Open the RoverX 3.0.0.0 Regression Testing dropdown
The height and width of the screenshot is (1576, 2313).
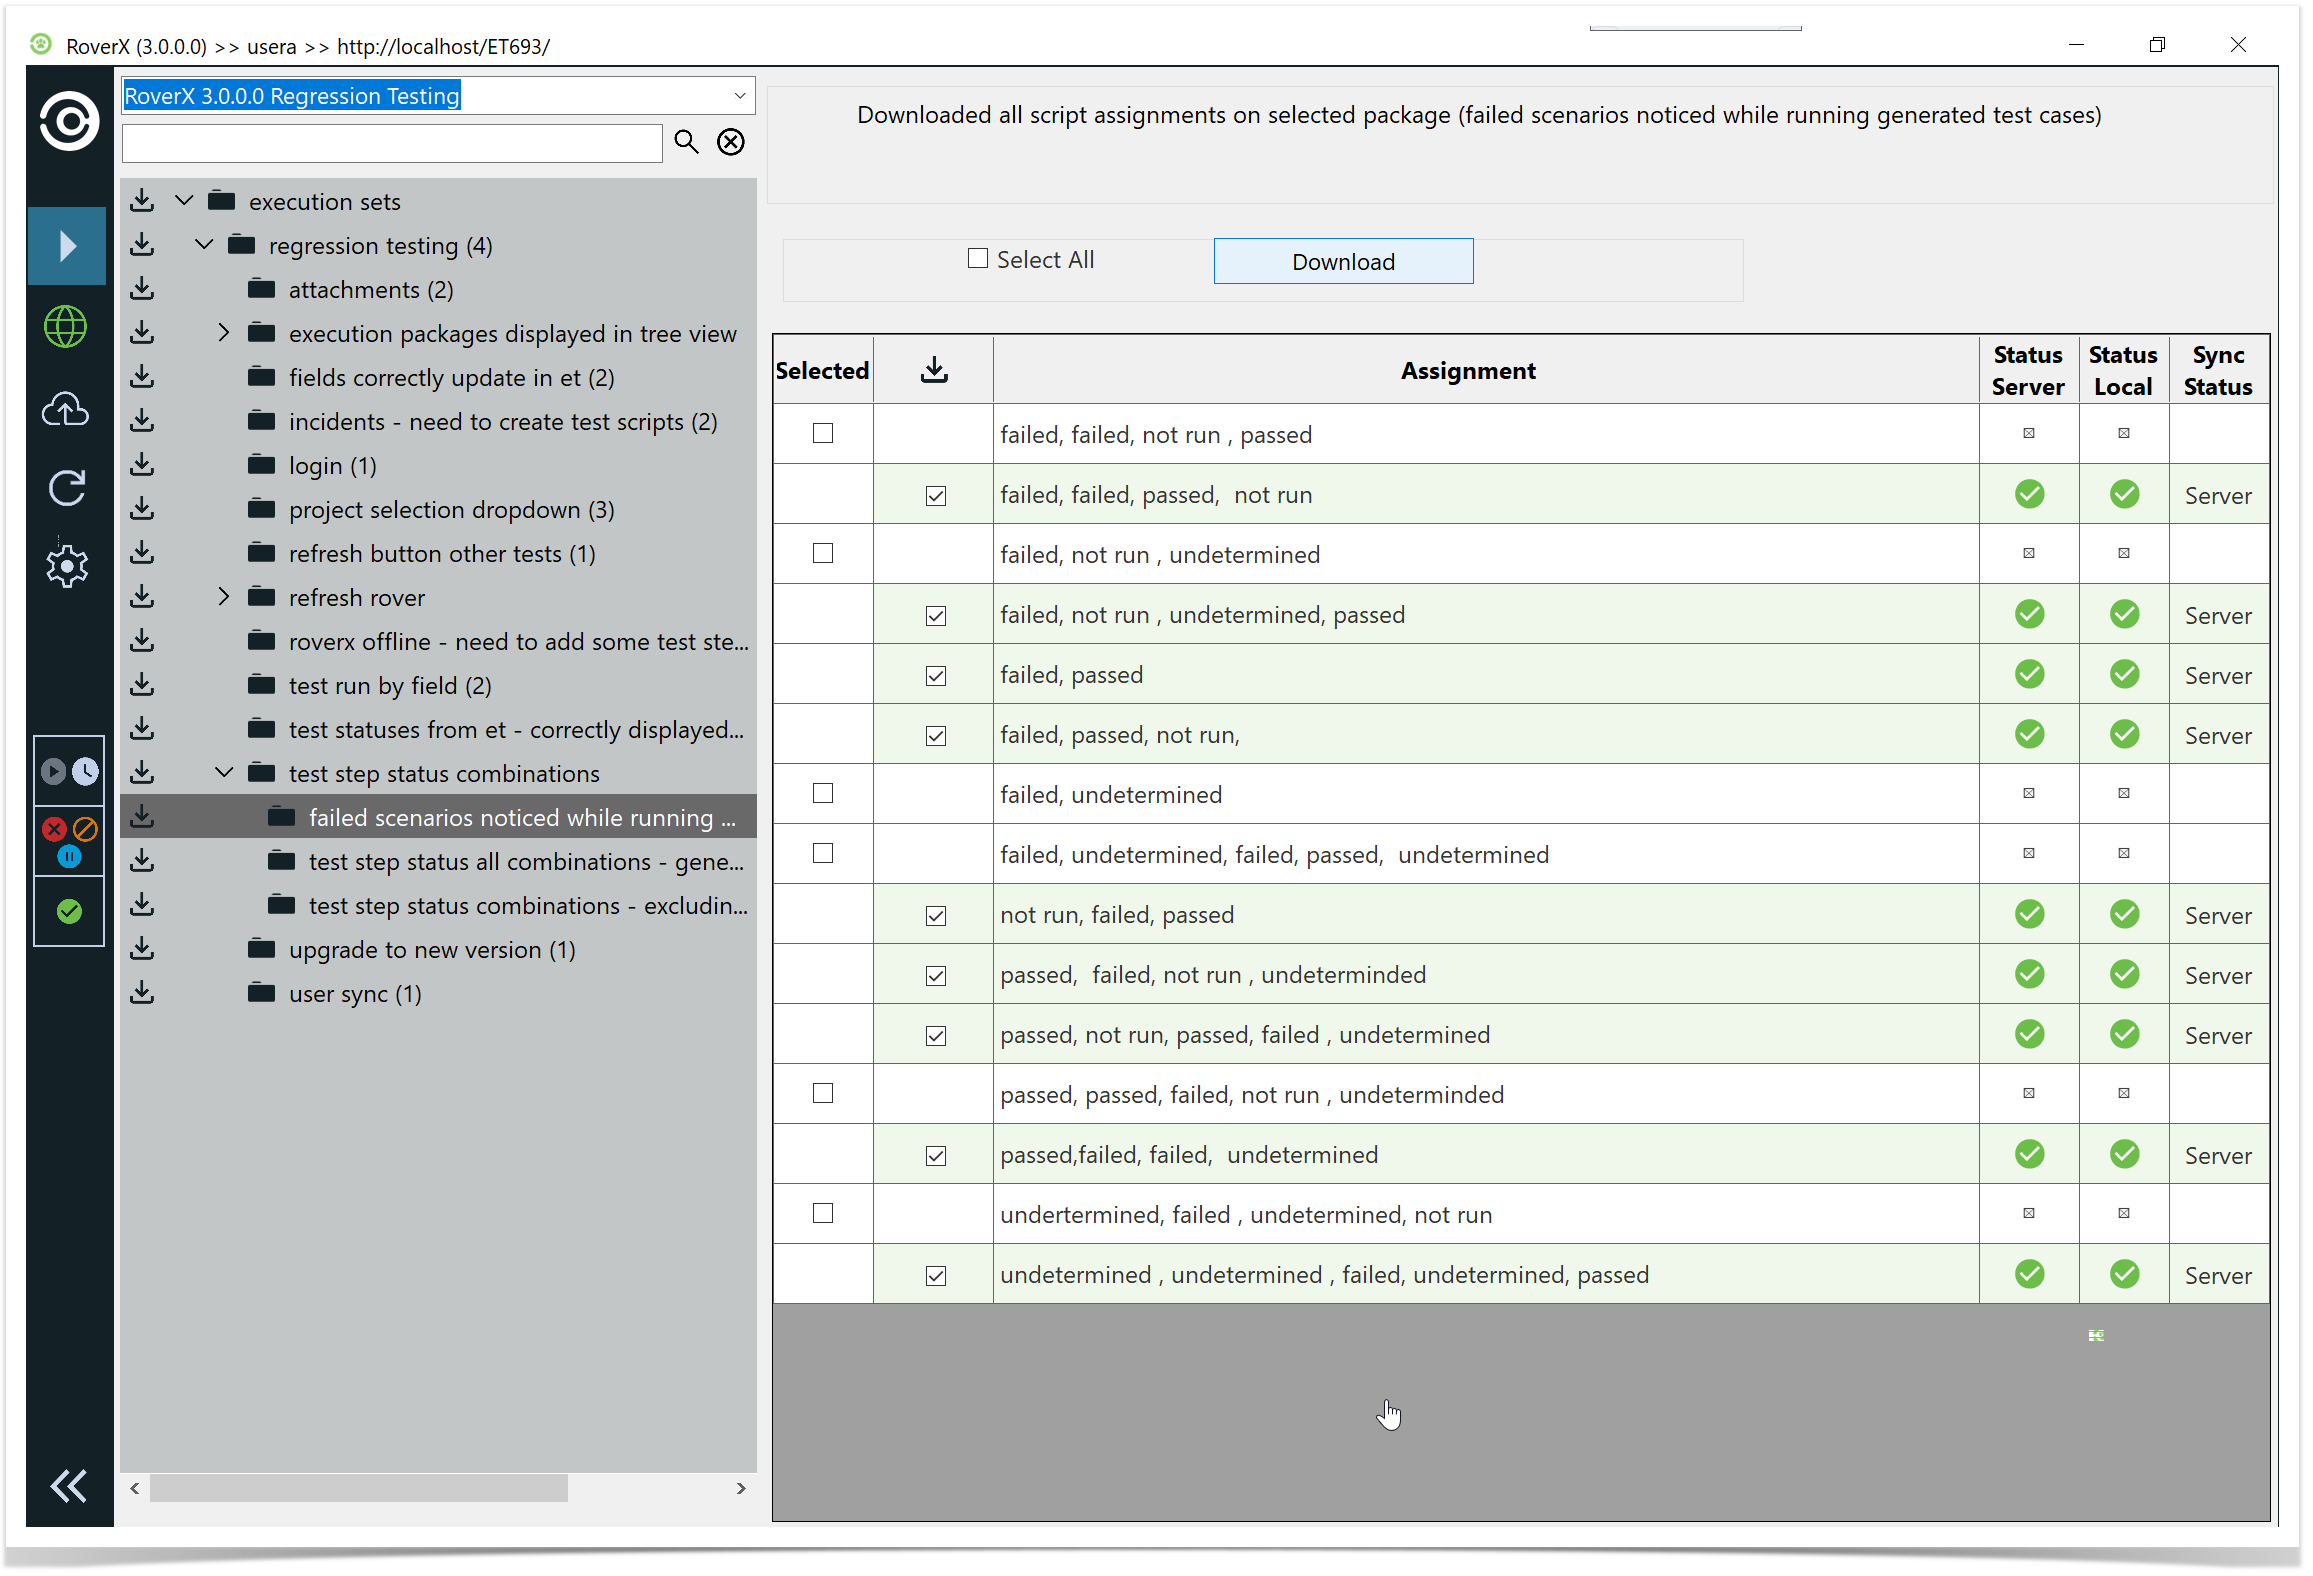point(739,96)
